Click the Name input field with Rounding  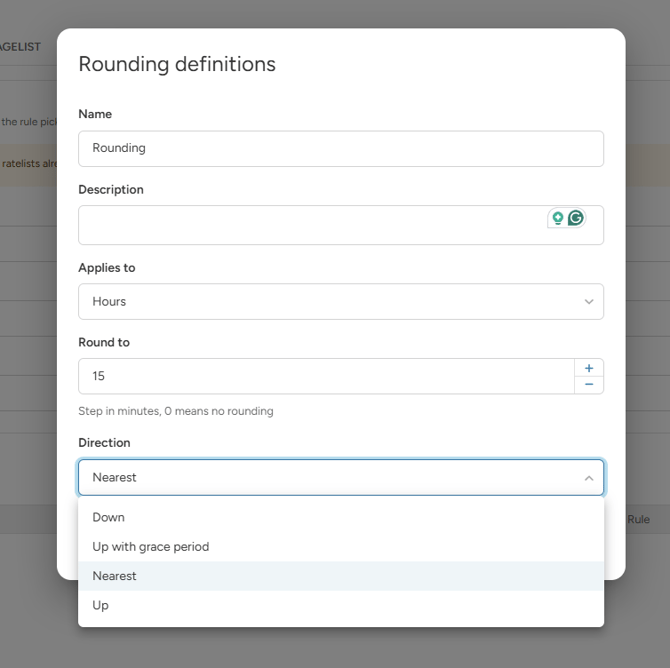[x=341, y=148]
